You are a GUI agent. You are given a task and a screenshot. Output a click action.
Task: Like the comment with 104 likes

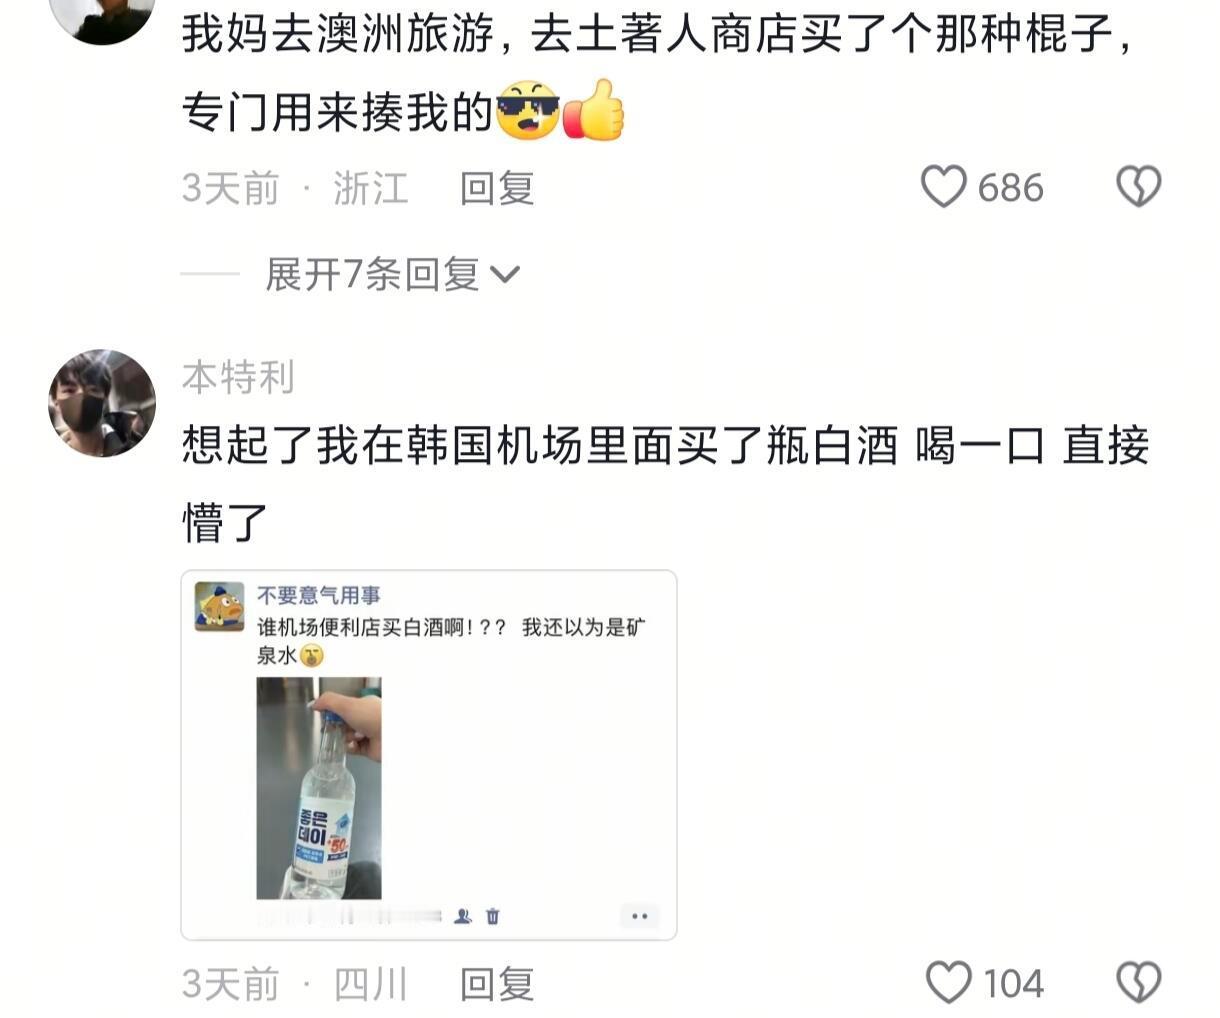[x=949, y=982]
